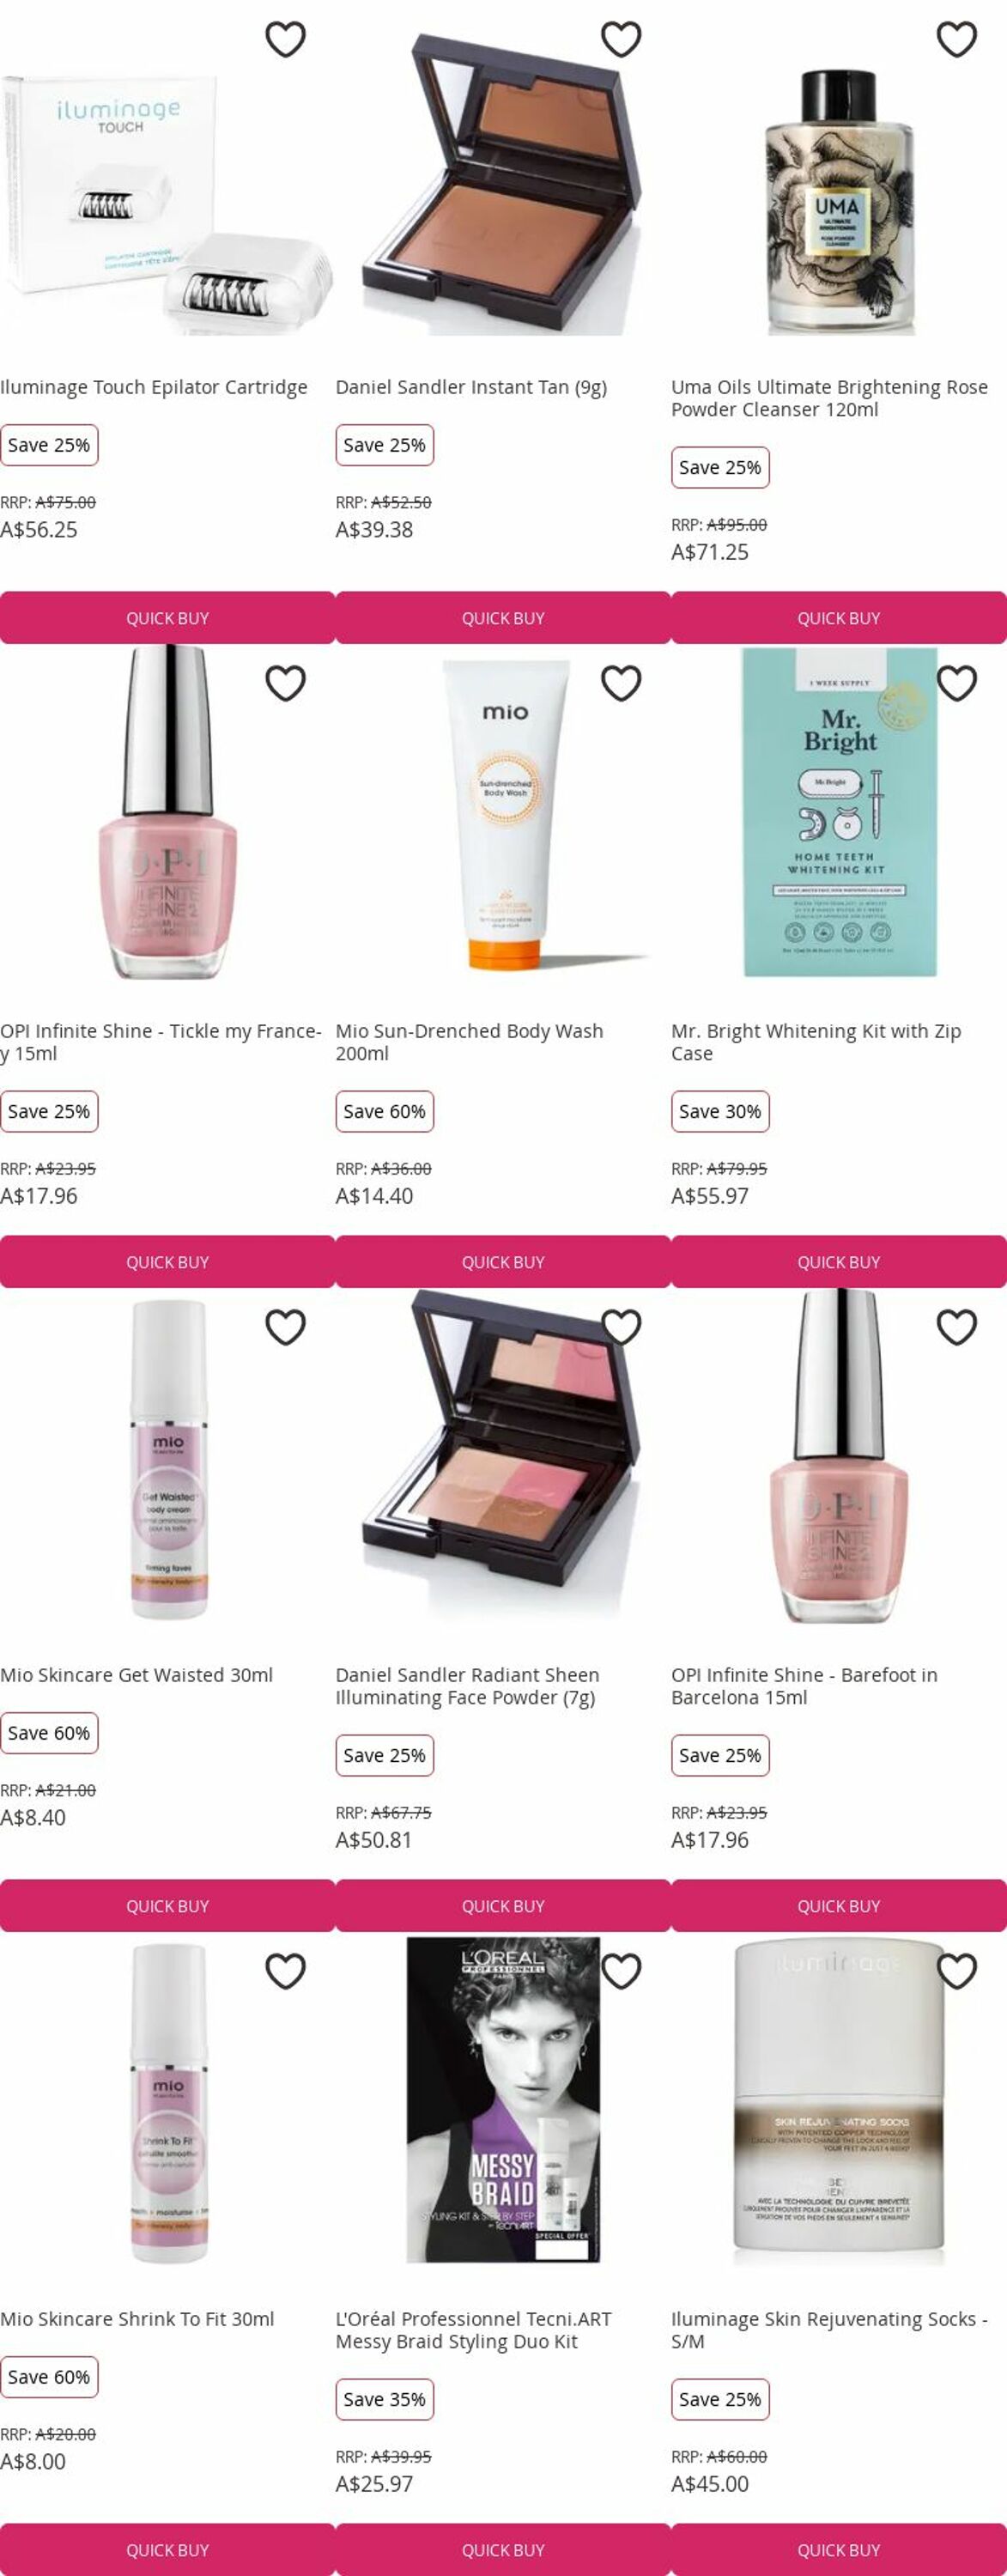Save Mio Sun-Drenched Body Wash to wishlist
This screenshot has height=2576, width=1007.
621,683
